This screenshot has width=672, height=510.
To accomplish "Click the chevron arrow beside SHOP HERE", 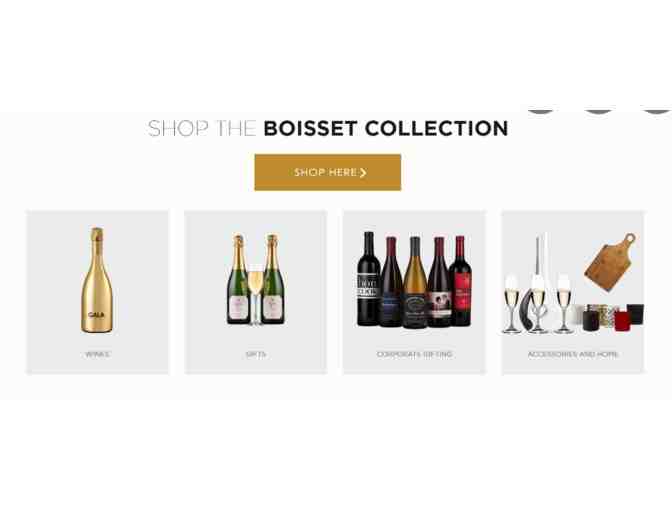I will tap(363, 173).
